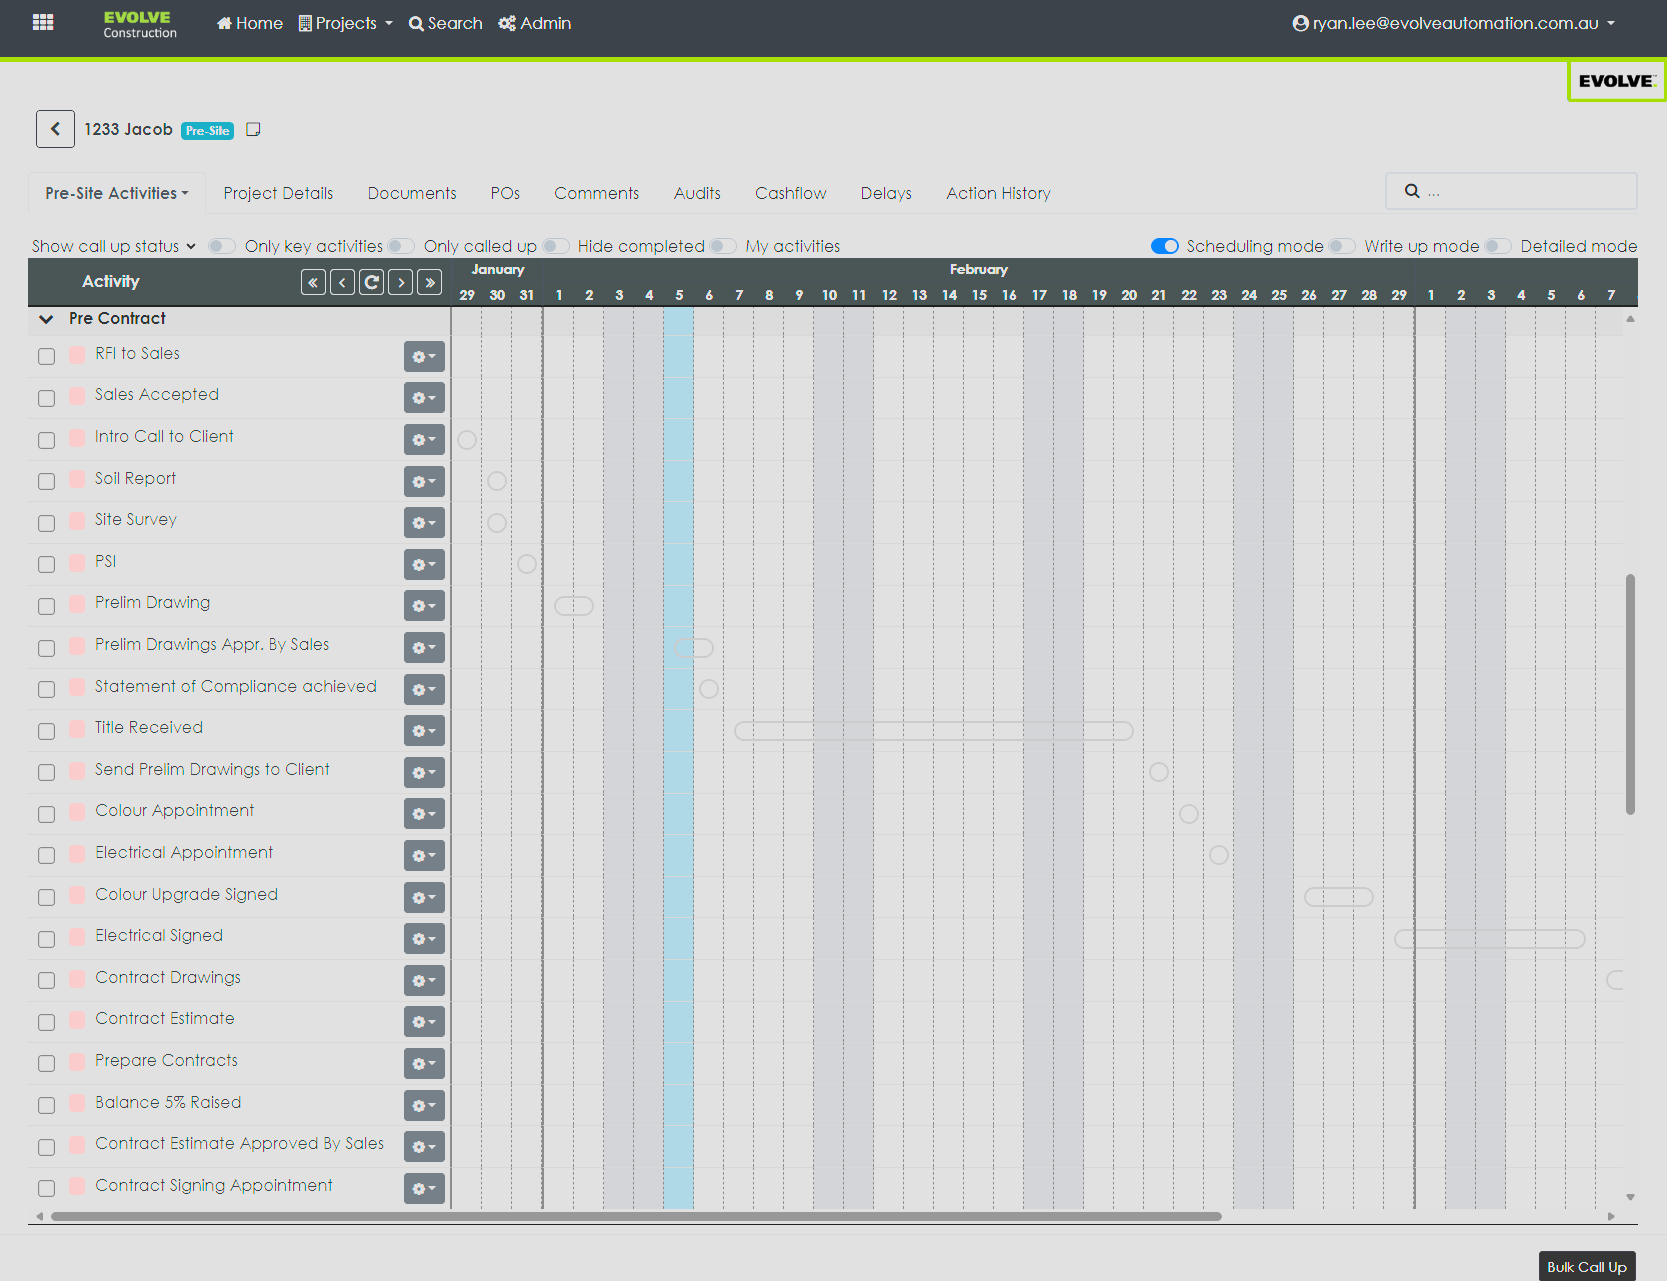Click the note icon next to Pre-Site badge
This screenshot has height=1281, width=1667.
253,130
